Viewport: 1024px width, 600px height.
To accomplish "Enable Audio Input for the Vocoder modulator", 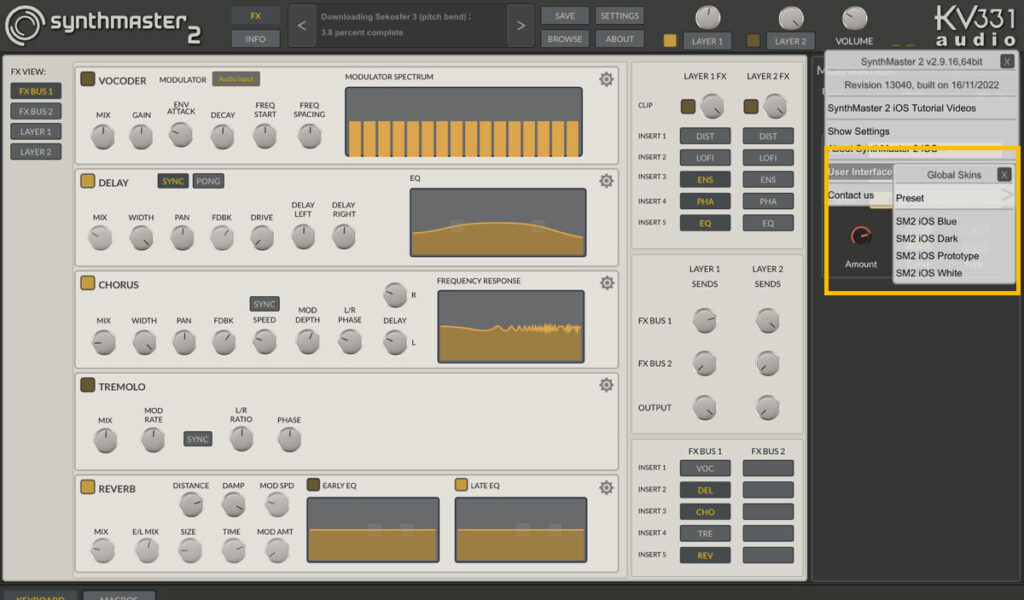I will (x=237, y=80).
